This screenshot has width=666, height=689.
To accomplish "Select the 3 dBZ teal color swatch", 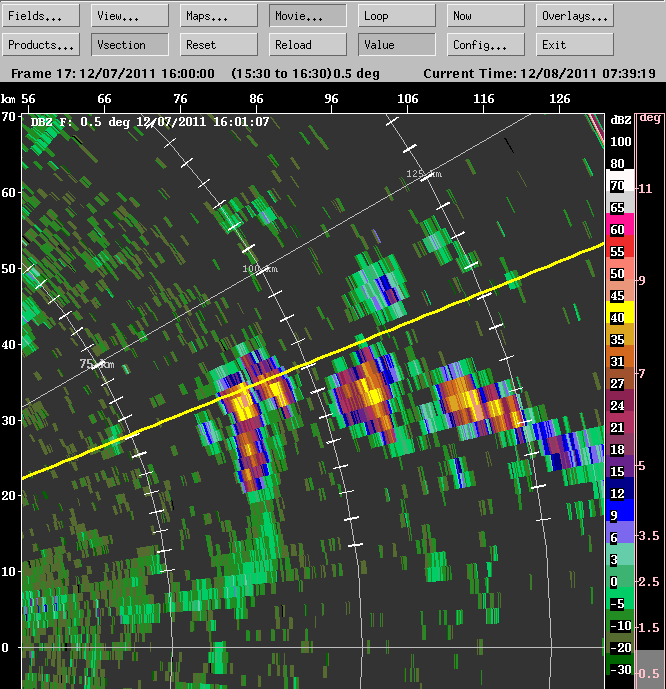I will coord(620,554).
